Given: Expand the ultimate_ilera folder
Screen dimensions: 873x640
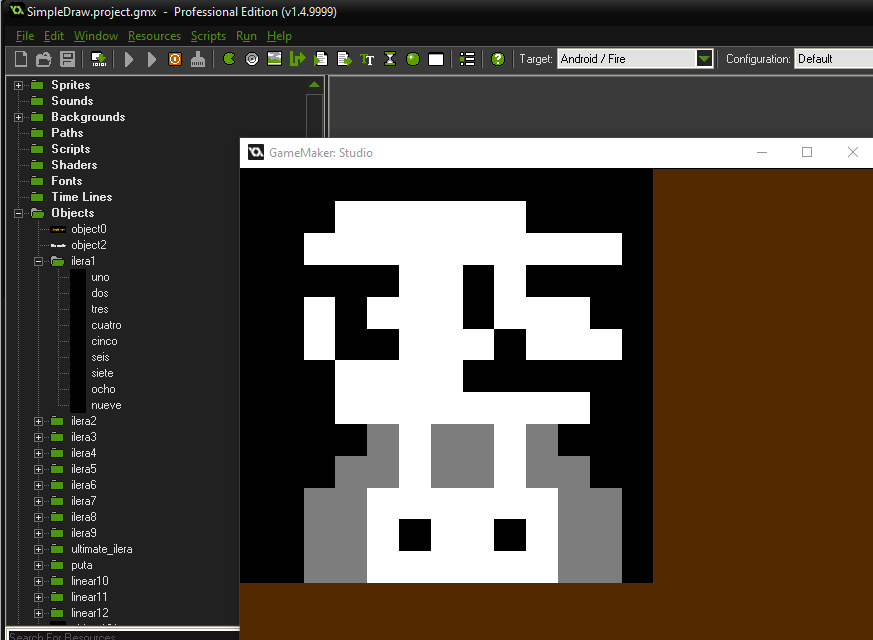Looking at the screenshot, I should coord(38,549).
